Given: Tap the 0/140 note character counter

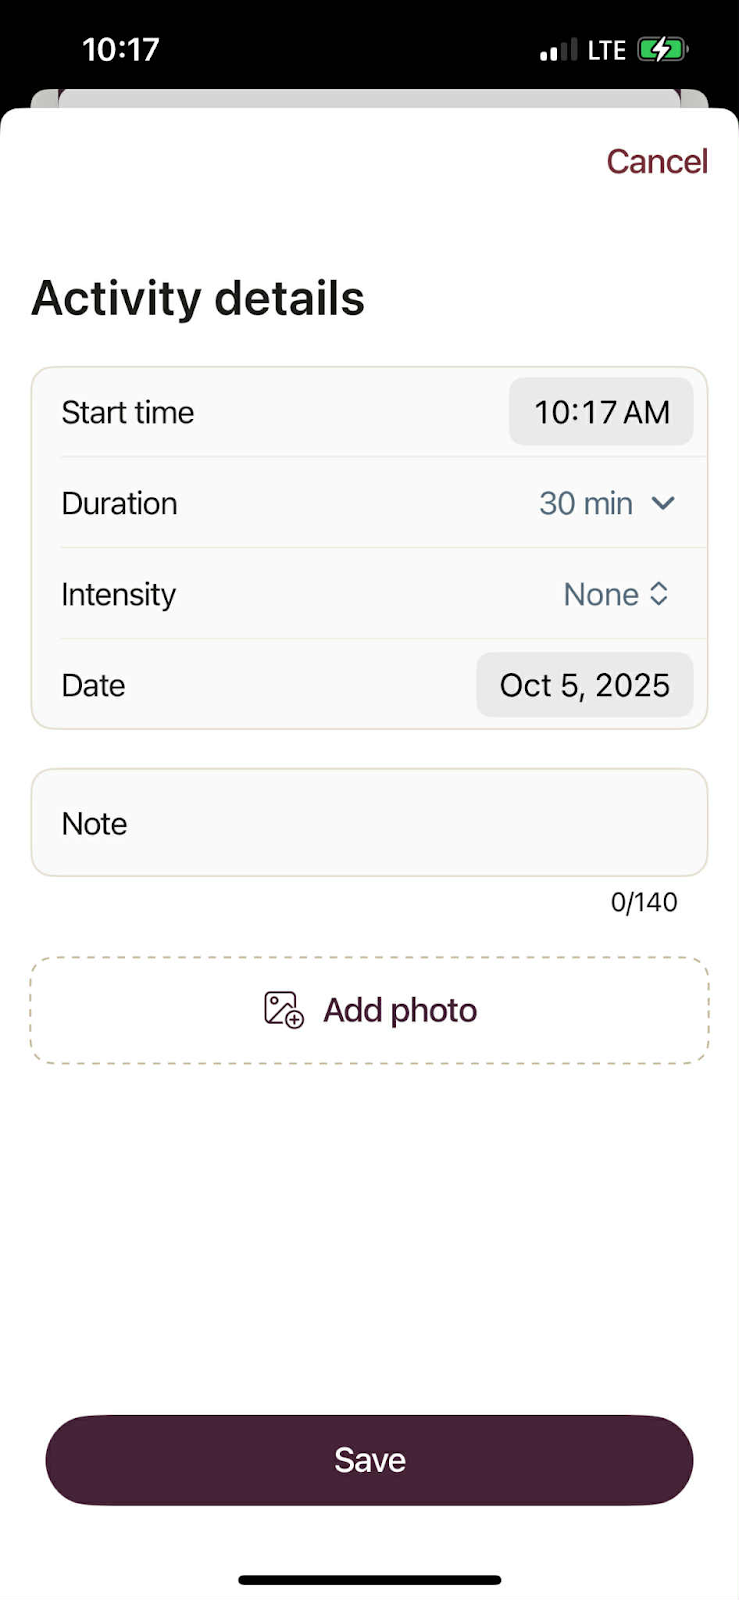Looking at the screenshot, I should click(644, 902).
